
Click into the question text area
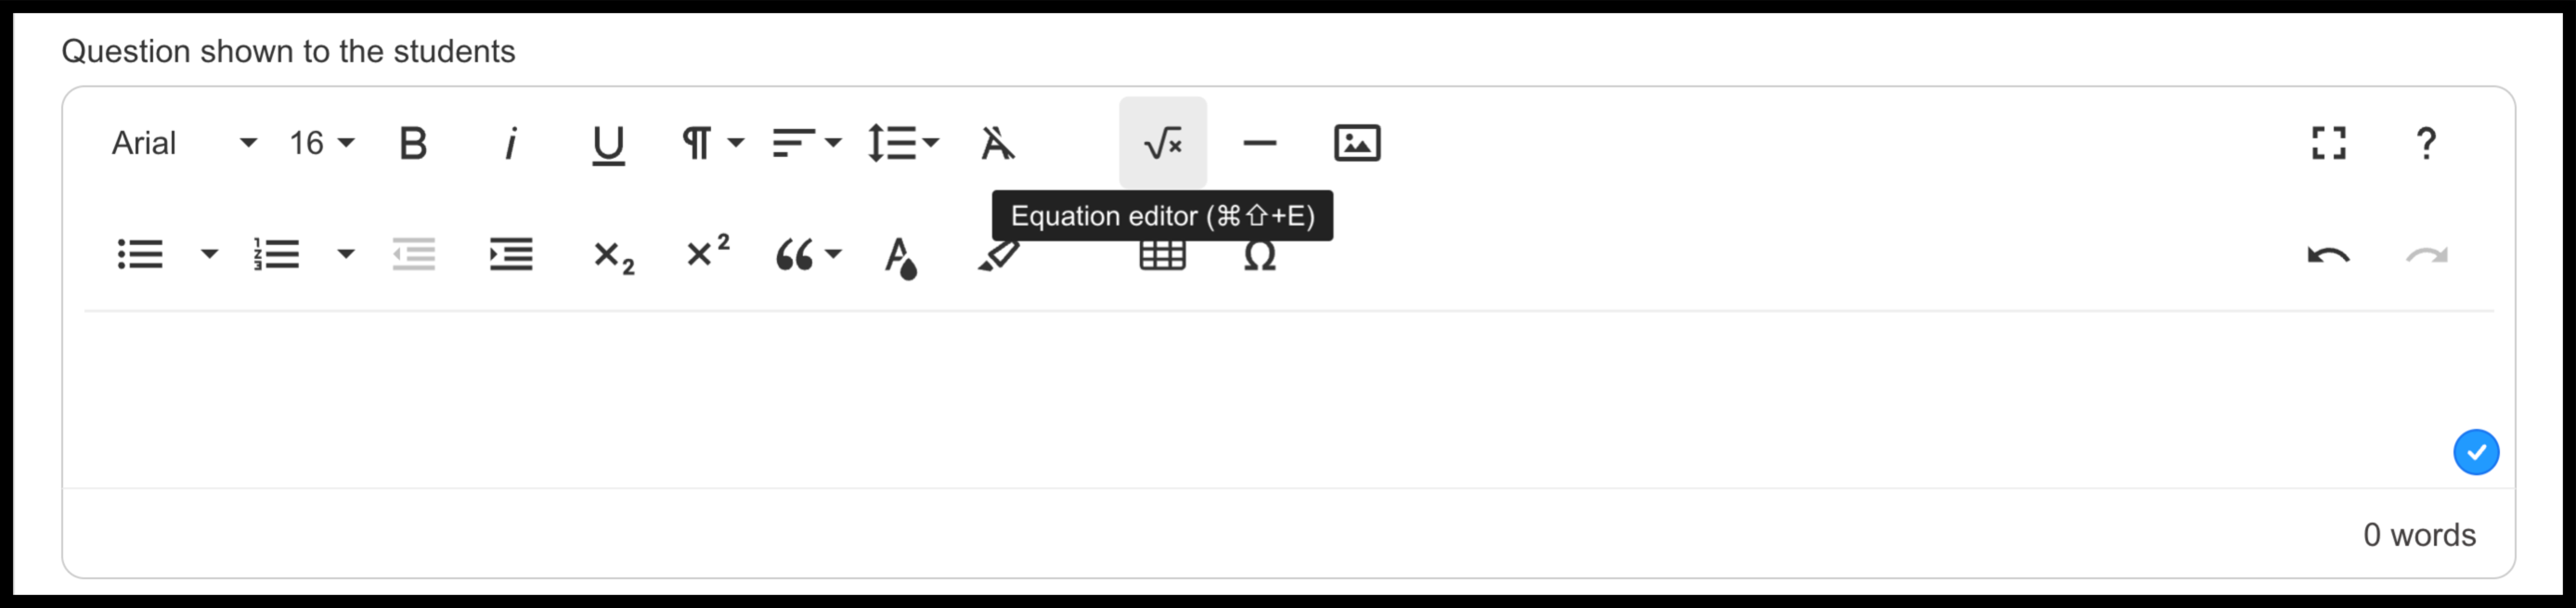pos(1288,400)
